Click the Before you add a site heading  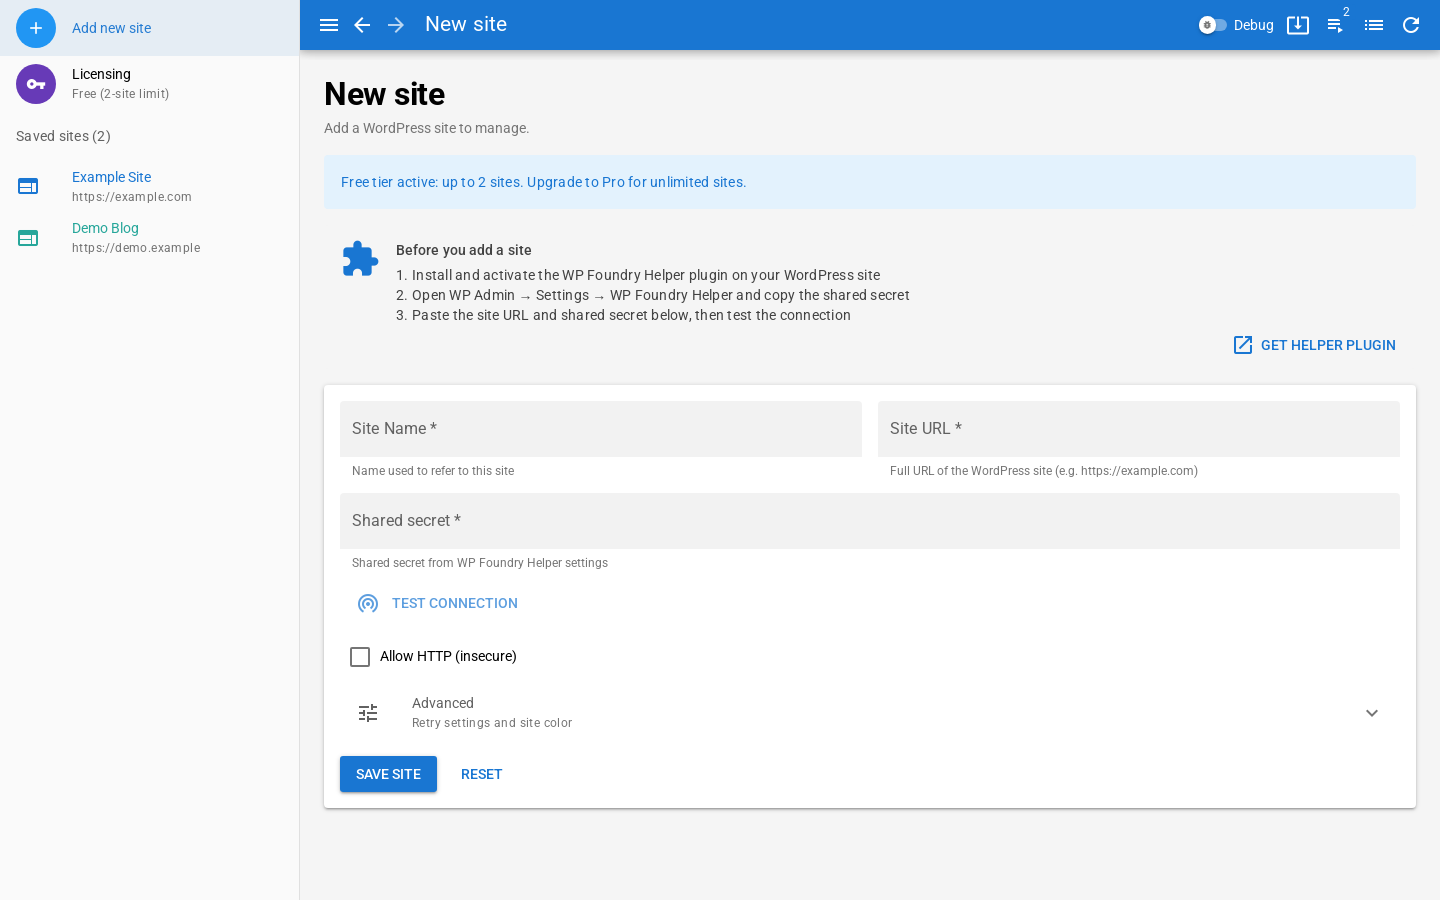coord(464,250)
